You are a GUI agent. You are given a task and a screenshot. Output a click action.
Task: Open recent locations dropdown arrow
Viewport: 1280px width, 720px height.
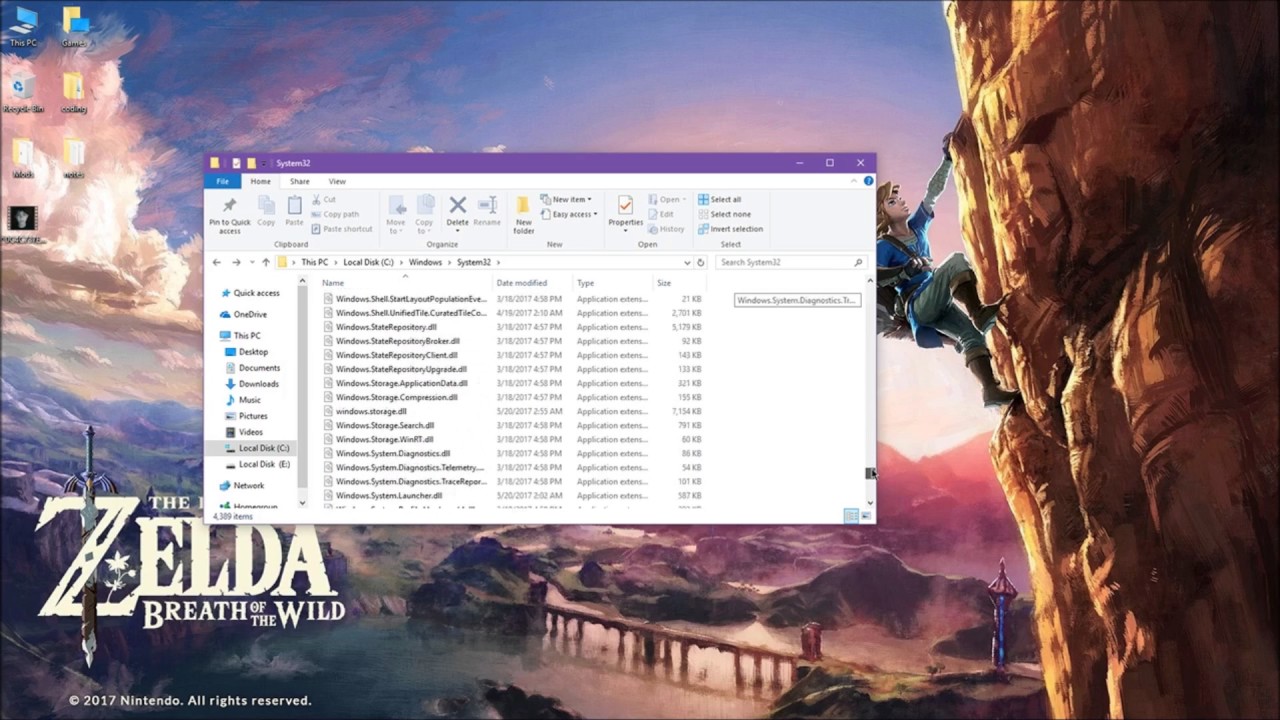[250, 262]
